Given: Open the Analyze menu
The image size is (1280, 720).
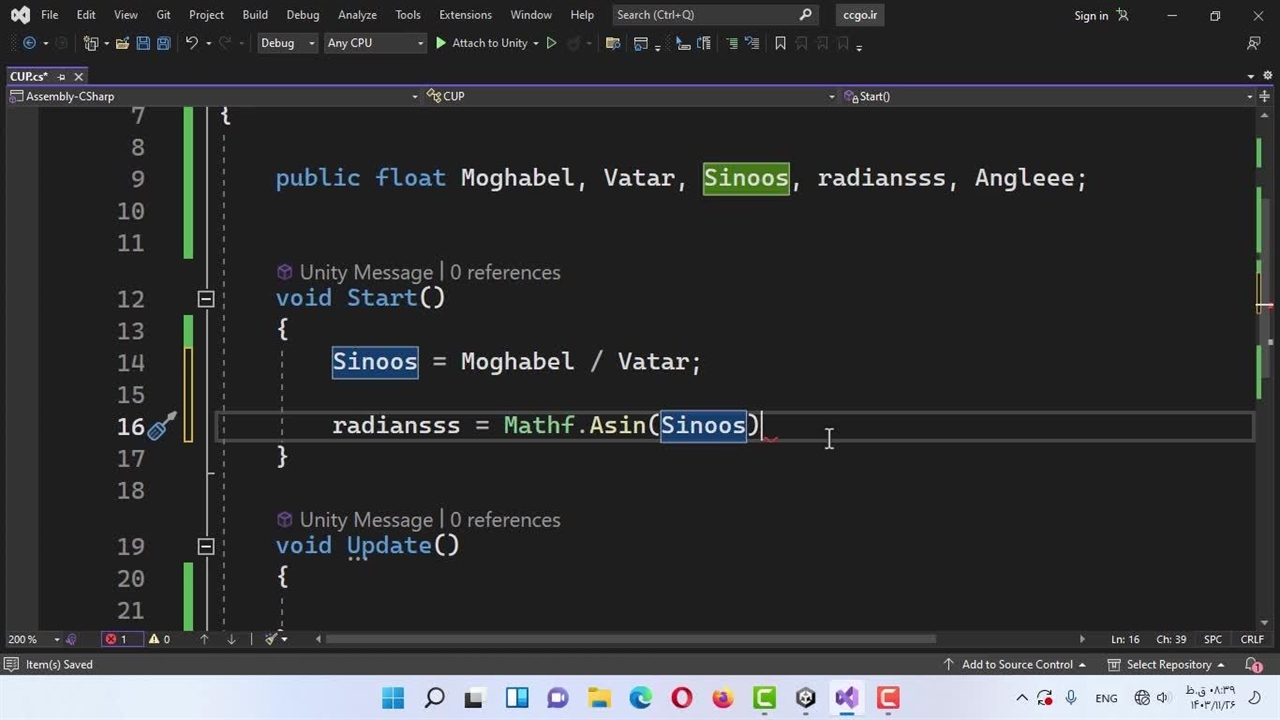Looking at the screenshot, I should click(357, 15).
